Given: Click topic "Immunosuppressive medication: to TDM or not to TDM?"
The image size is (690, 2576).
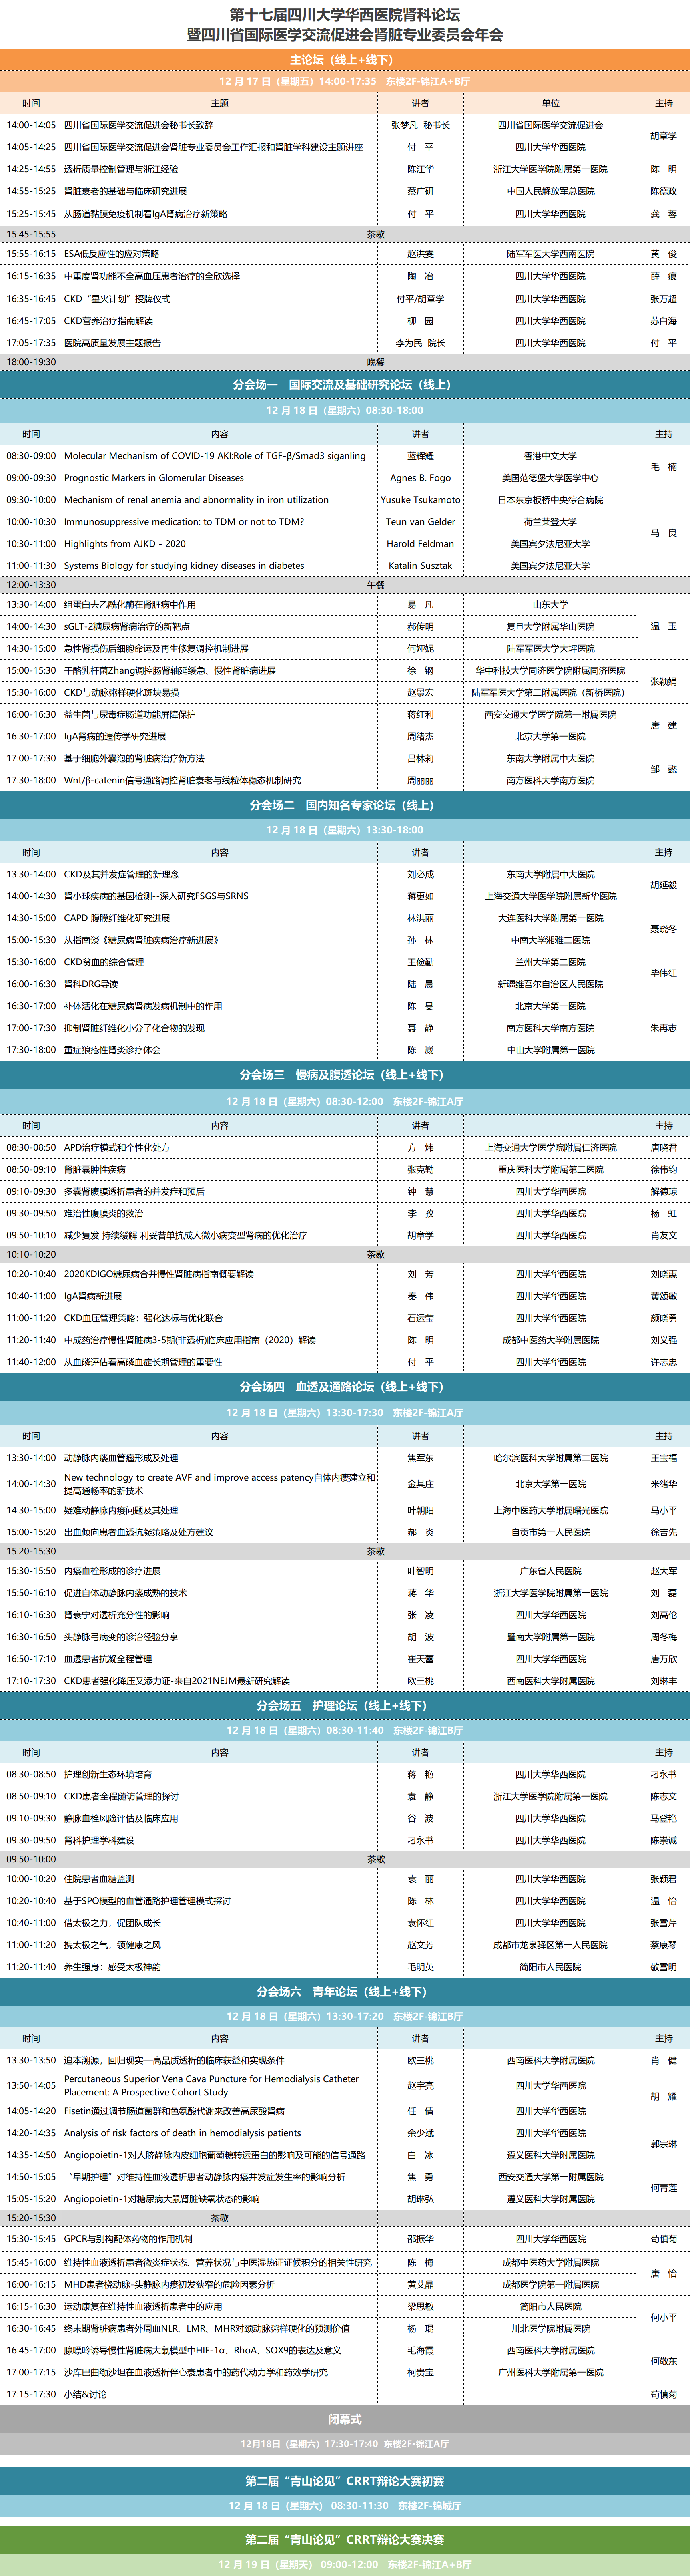Looking at the screenshot, I should [184, 522].
